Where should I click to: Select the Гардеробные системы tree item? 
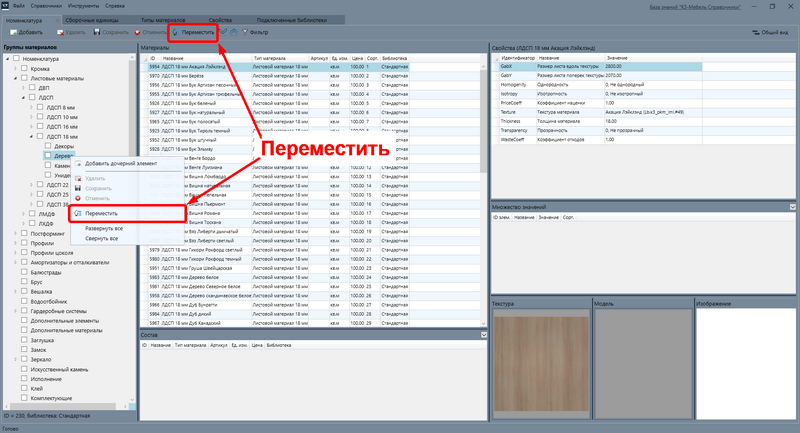point(58,311)
